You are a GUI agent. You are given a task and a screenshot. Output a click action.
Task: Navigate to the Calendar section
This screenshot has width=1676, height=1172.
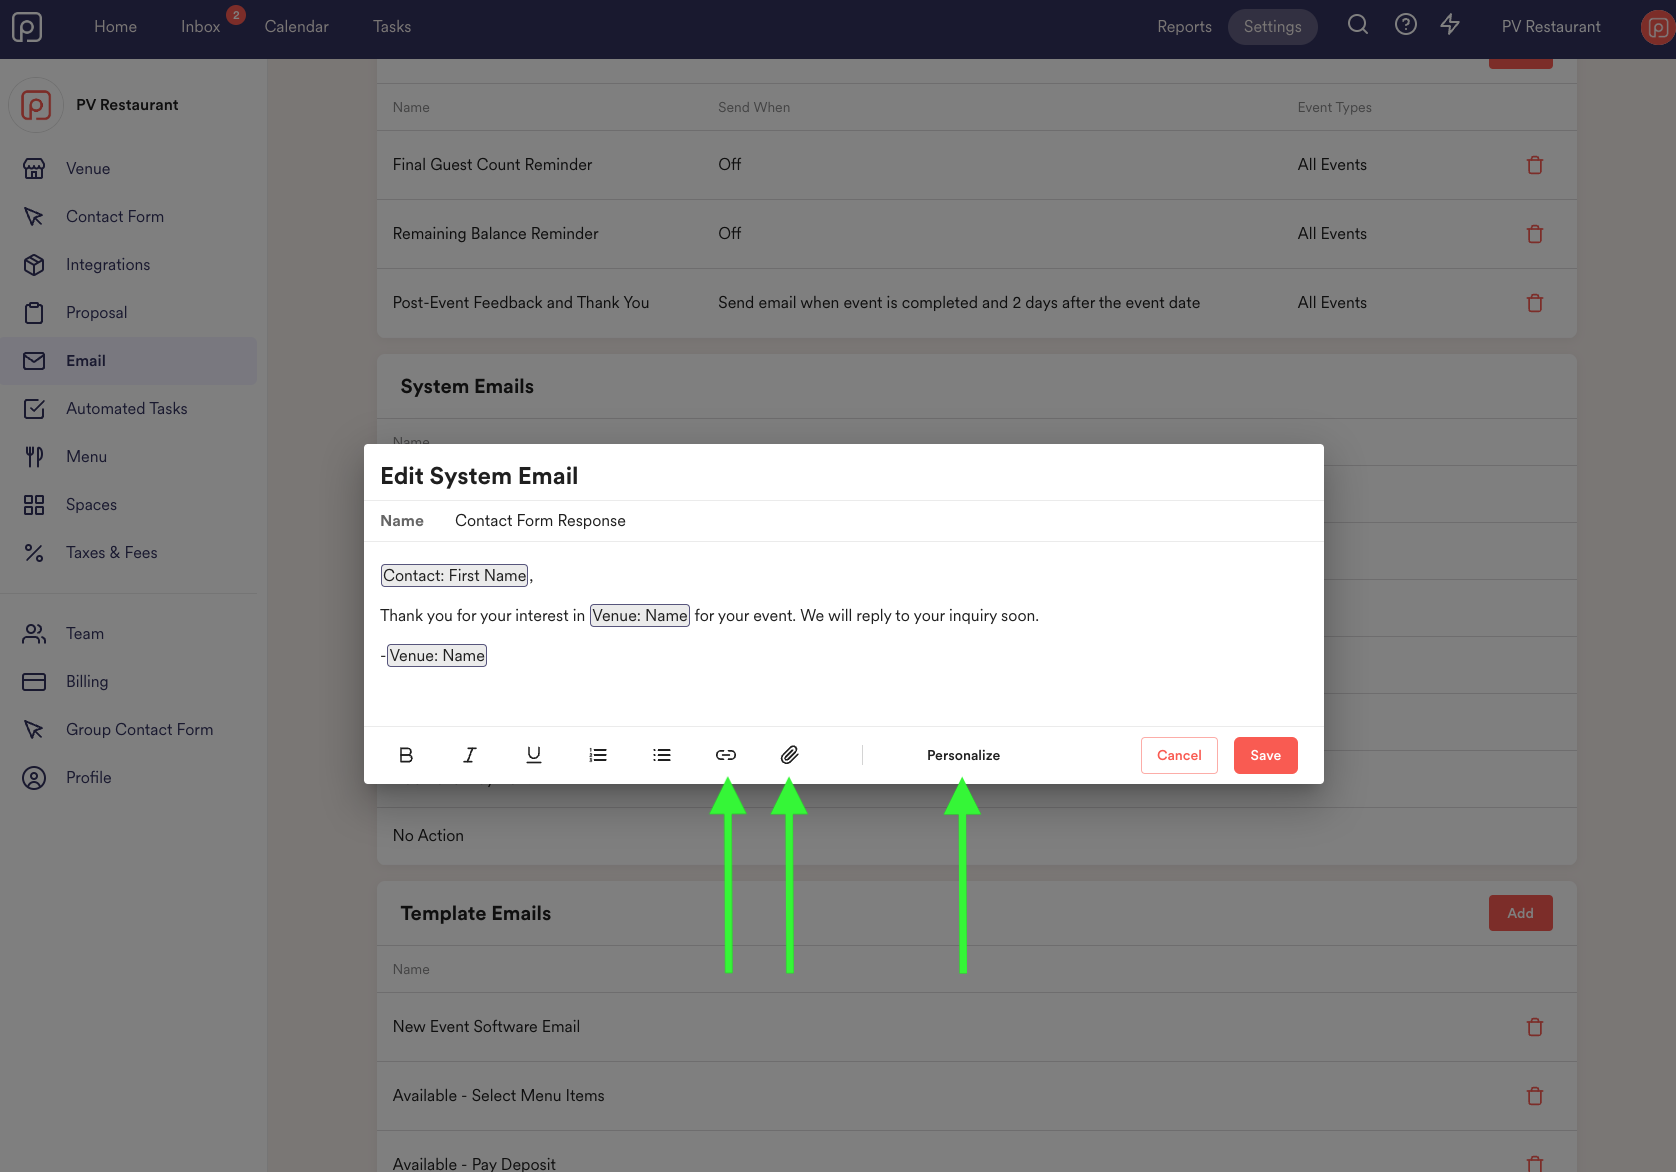point(296,26)
